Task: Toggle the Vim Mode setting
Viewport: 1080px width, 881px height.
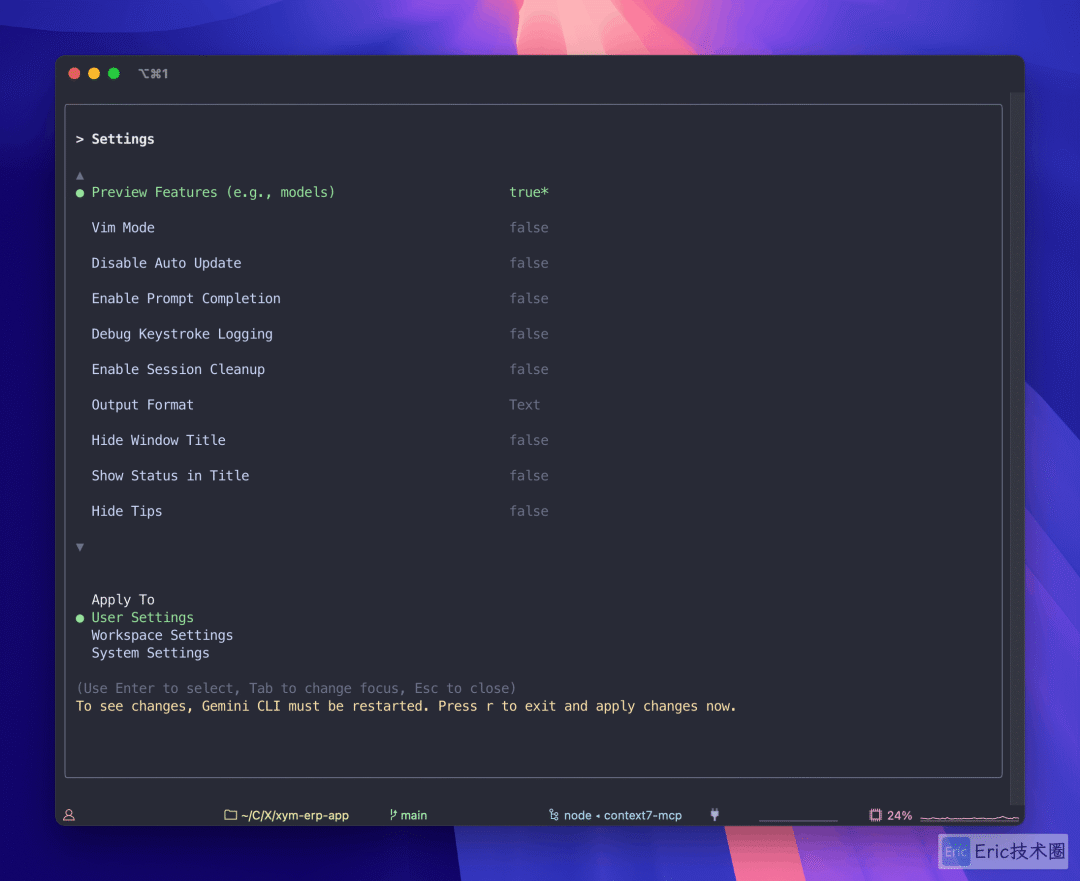Action: coord(123,227)
